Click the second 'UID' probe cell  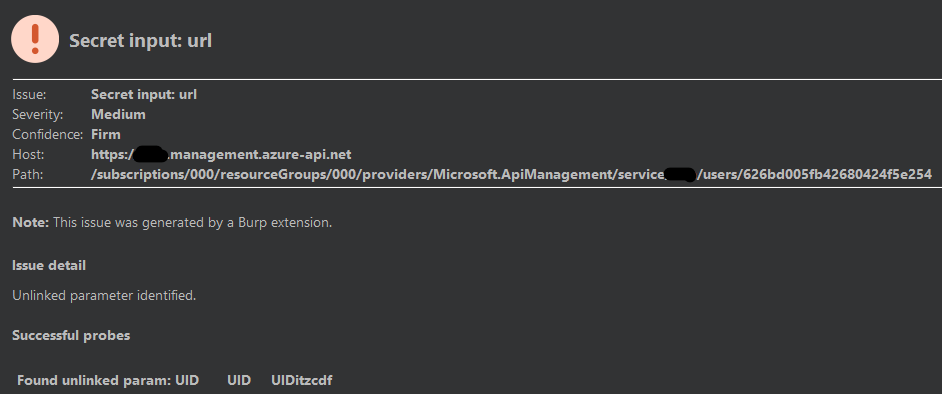[239, 380]
